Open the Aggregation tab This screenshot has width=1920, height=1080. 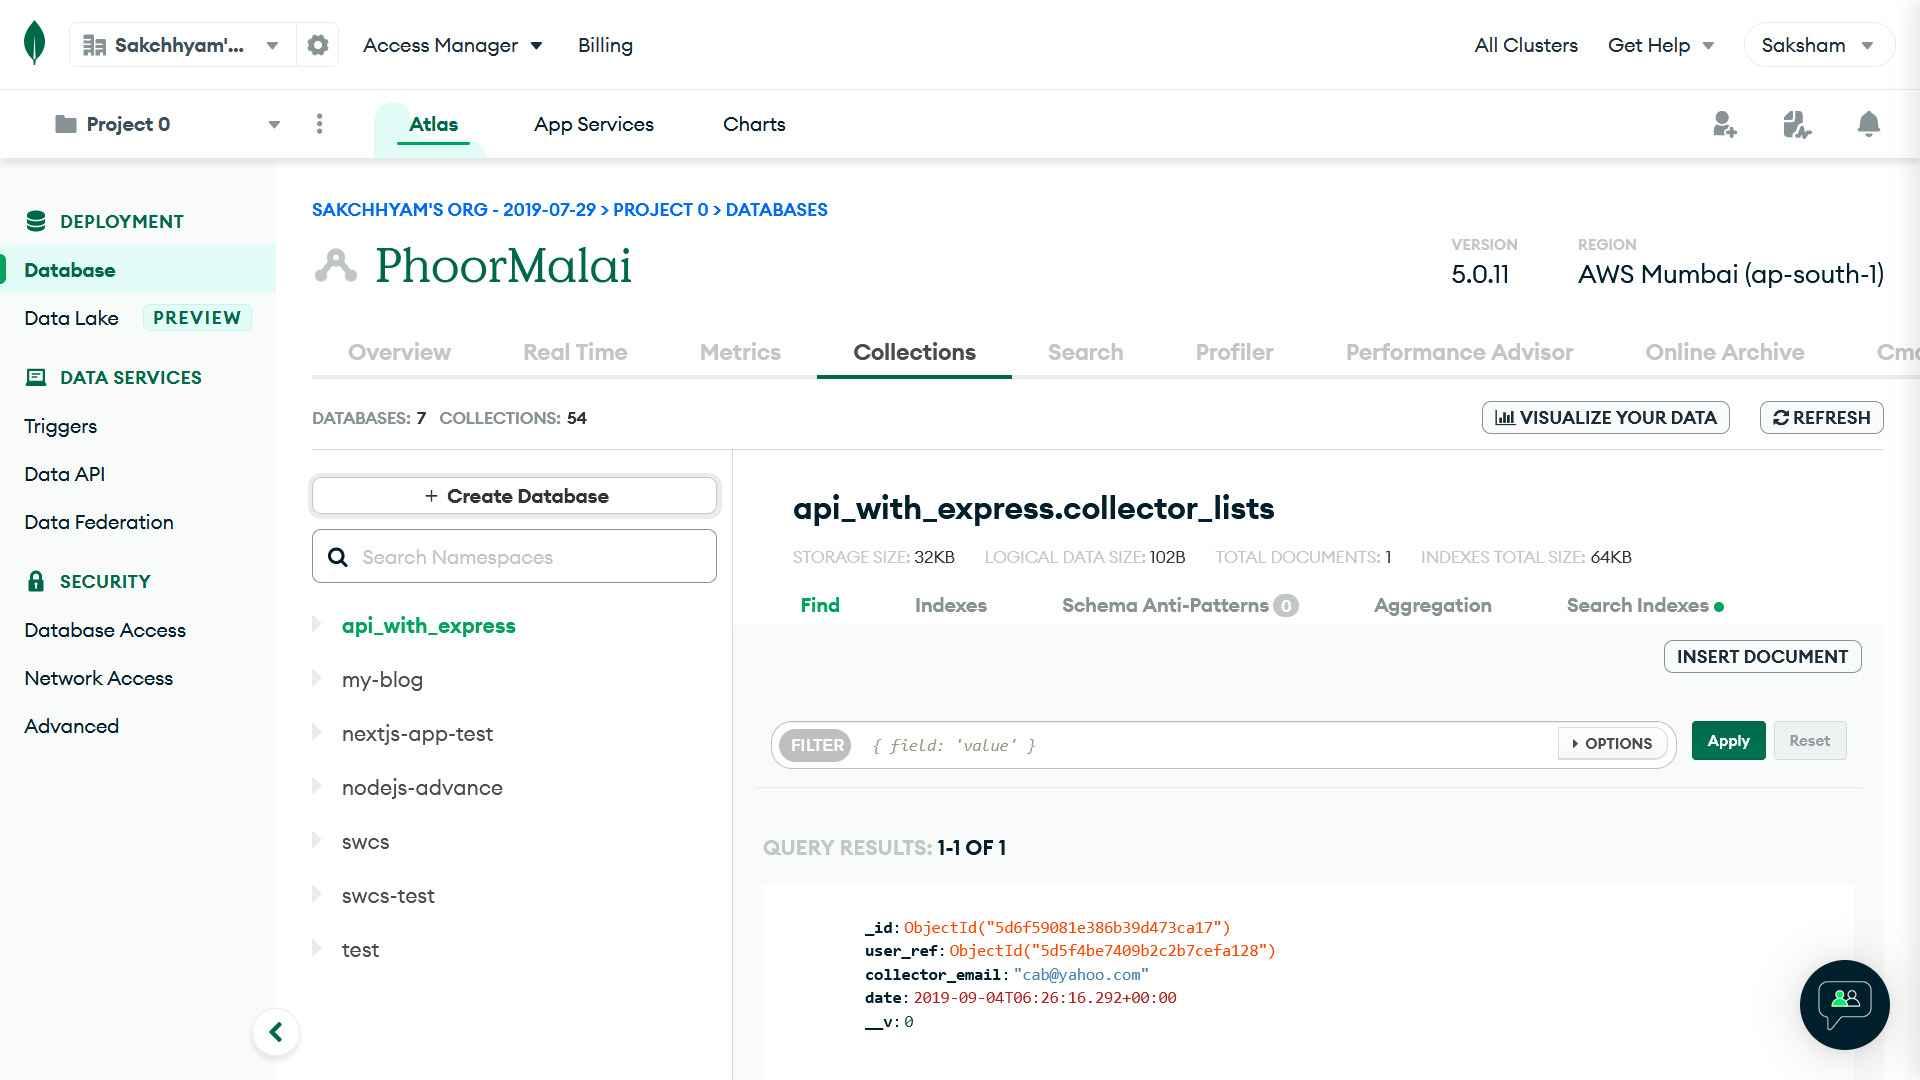(1432, 605)
